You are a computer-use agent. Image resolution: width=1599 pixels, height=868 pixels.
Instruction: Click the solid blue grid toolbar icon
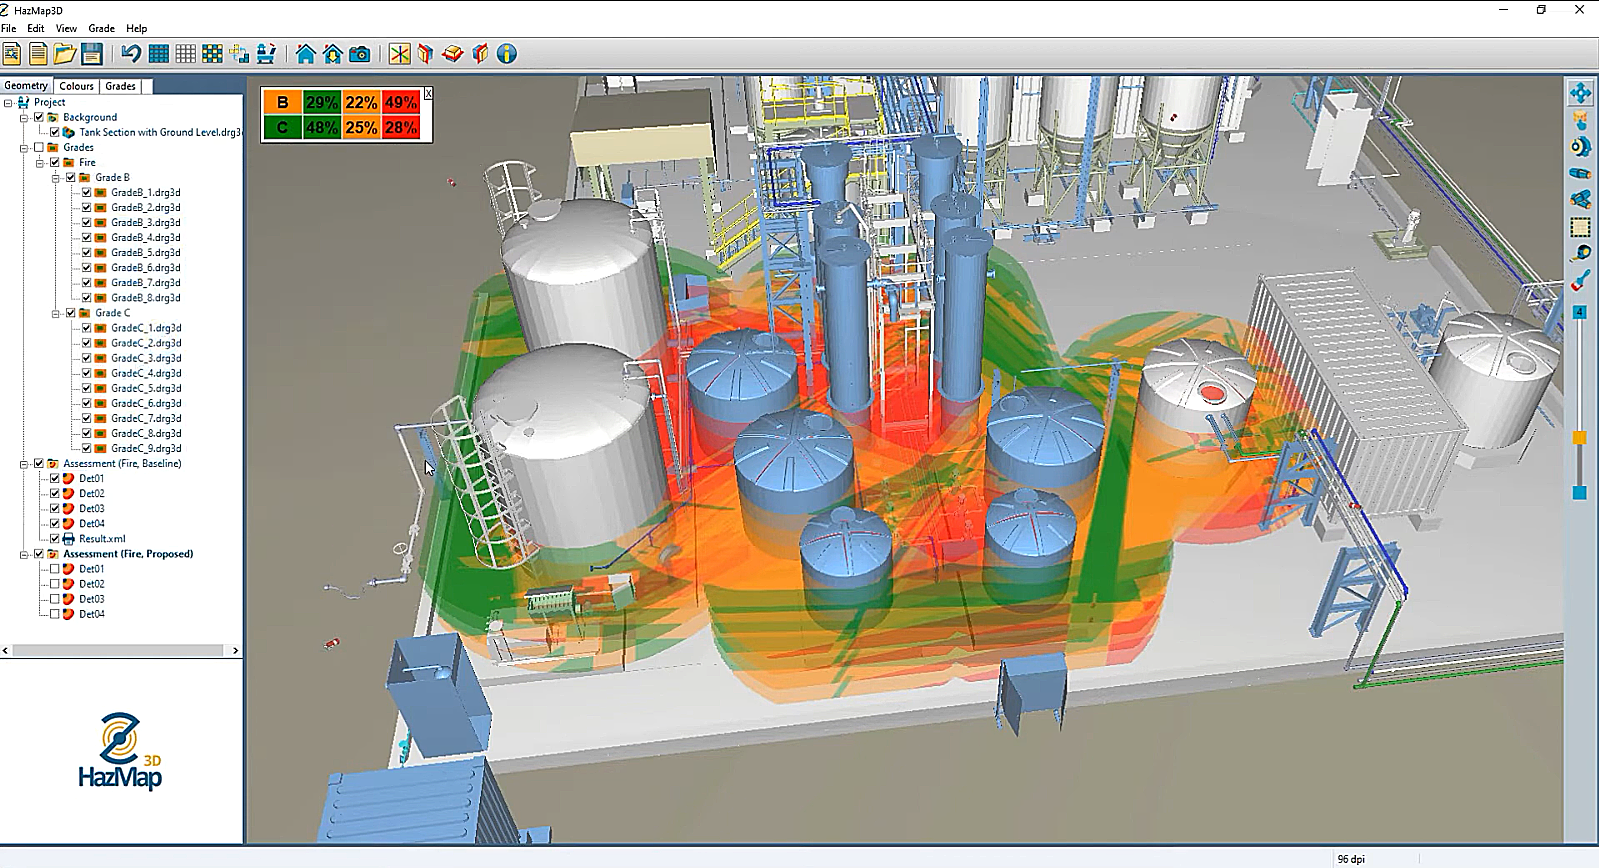[158, 54]
